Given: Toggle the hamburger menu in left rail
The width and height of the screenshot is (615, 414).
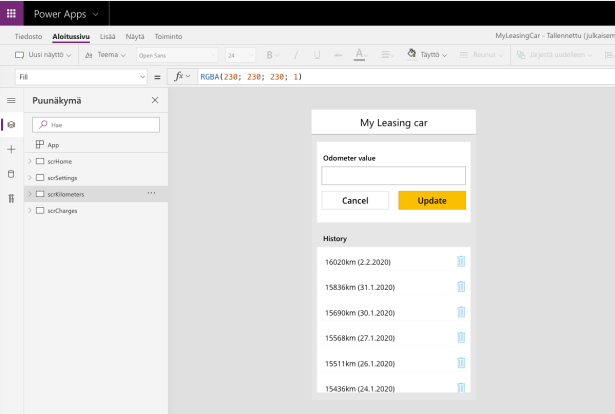Looking at the screenshot, I should (11, 101).
